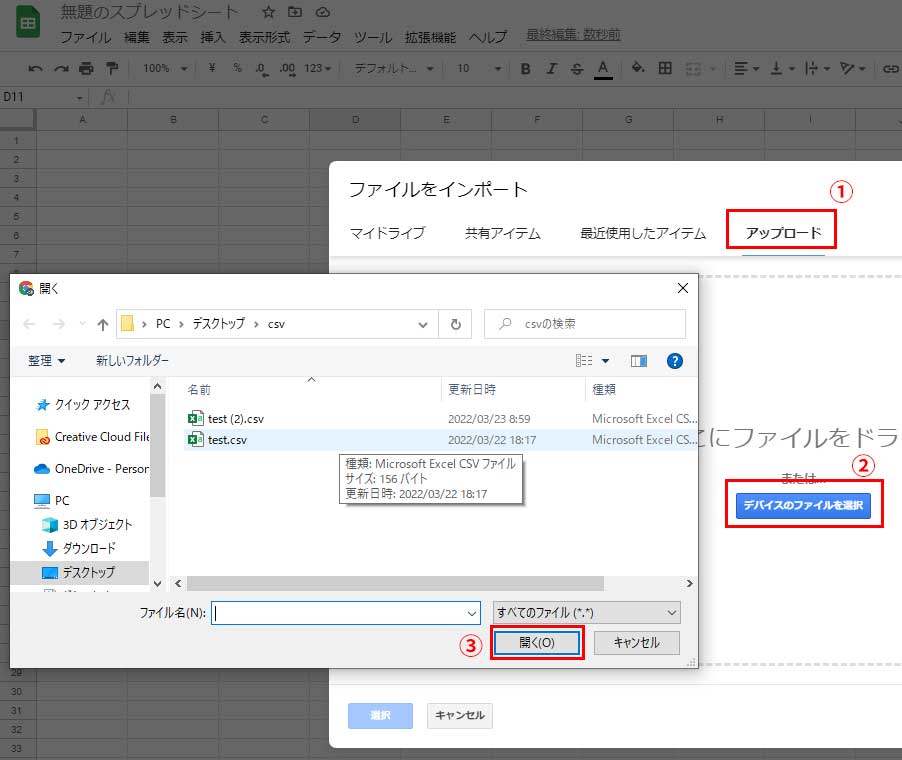
Task: Open the Borders icon in toolbar
Action: [x=665, y=68]
